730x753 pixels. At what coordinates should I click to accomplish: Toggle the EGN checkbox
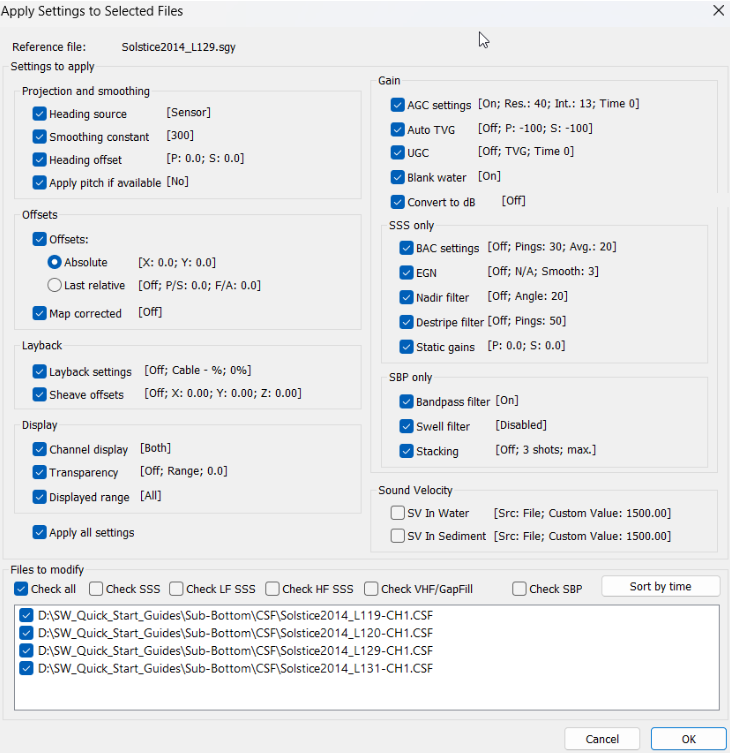pos(406,273)
